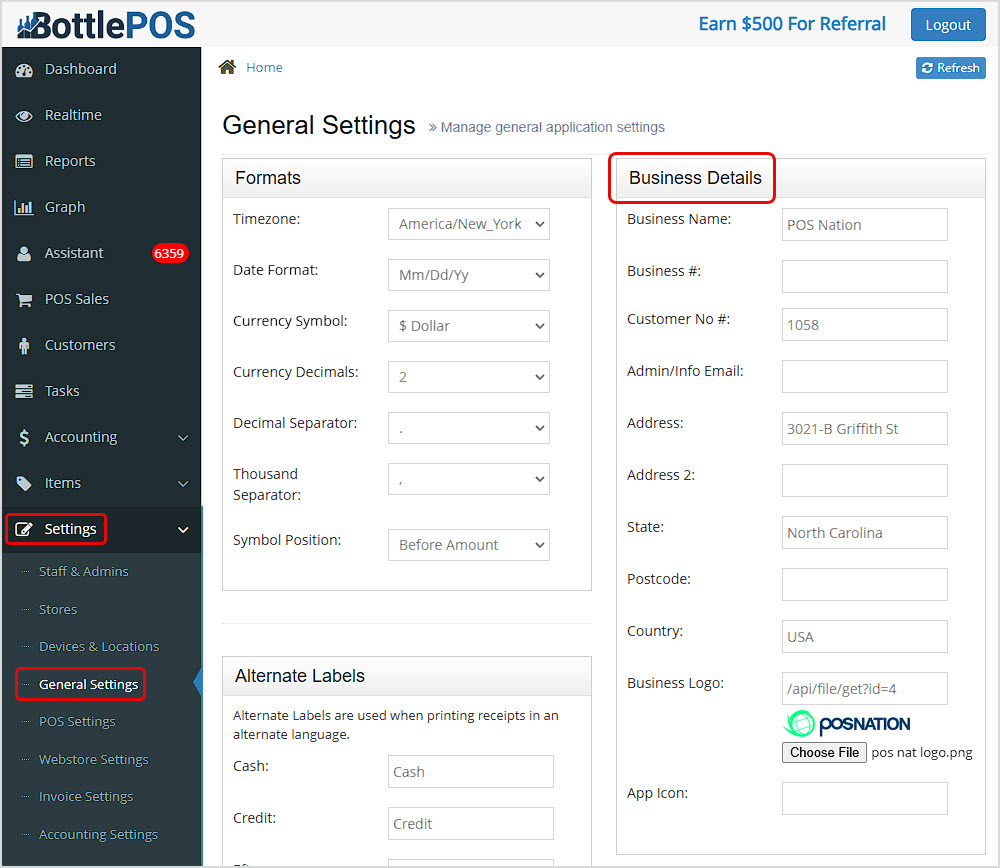Open the Earn $500 For Referral link
Image resolution: width=1000 pixels, height=868 pixels.
[792, 23]
